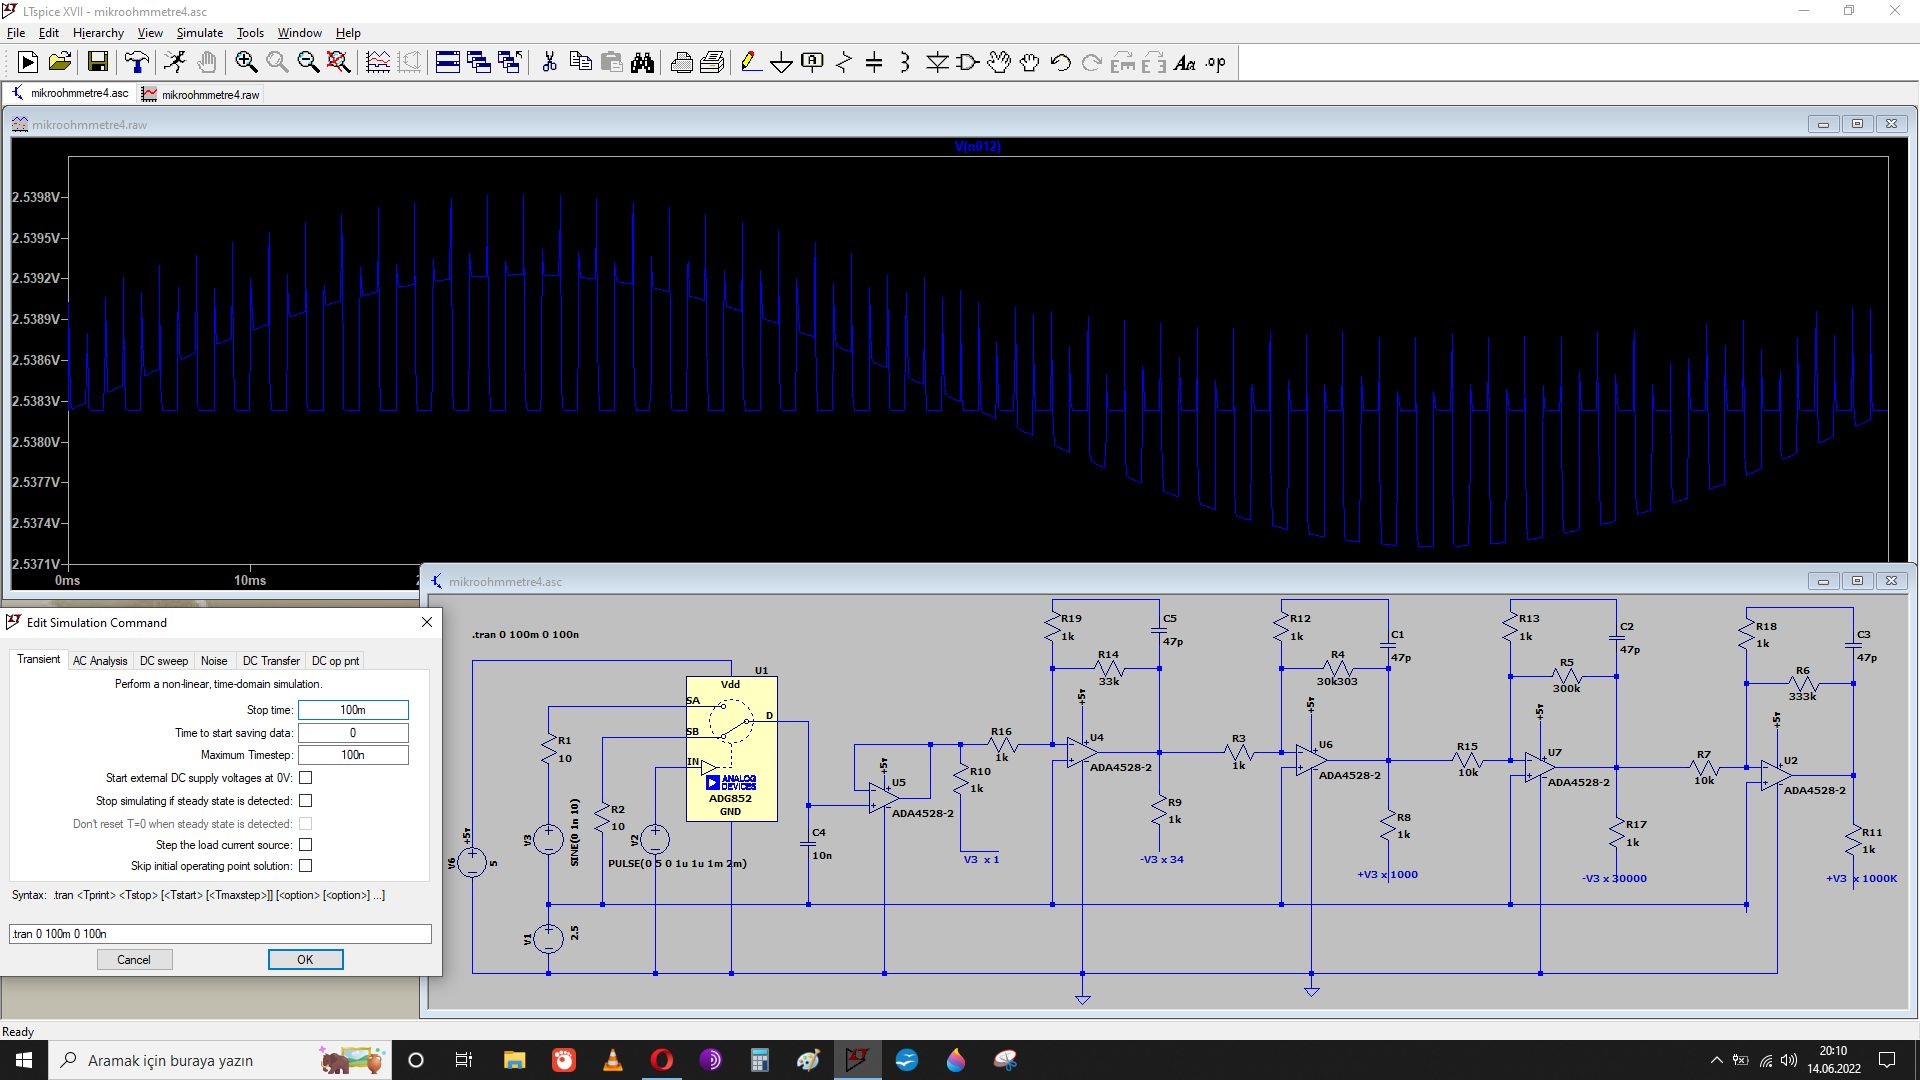Check Skip initial operating point solution

tap(306, 866)
